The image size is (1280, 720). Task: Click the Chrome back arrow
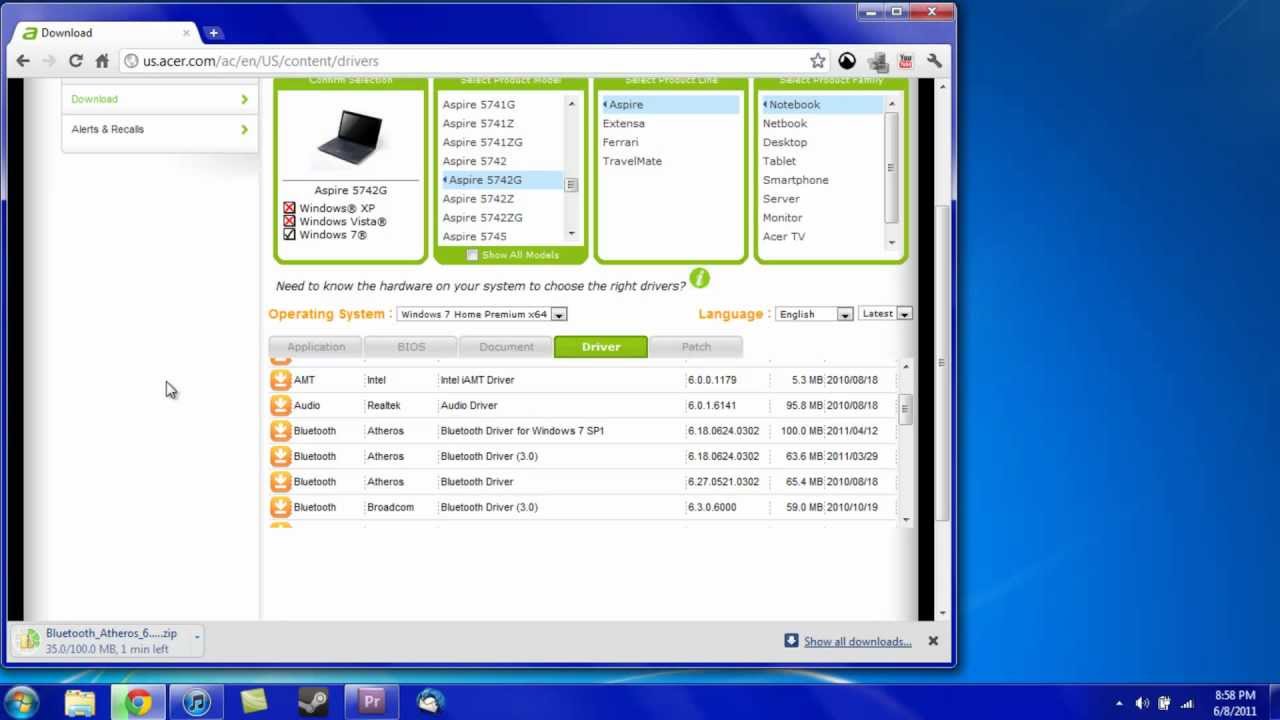click(x=23, y=61)
